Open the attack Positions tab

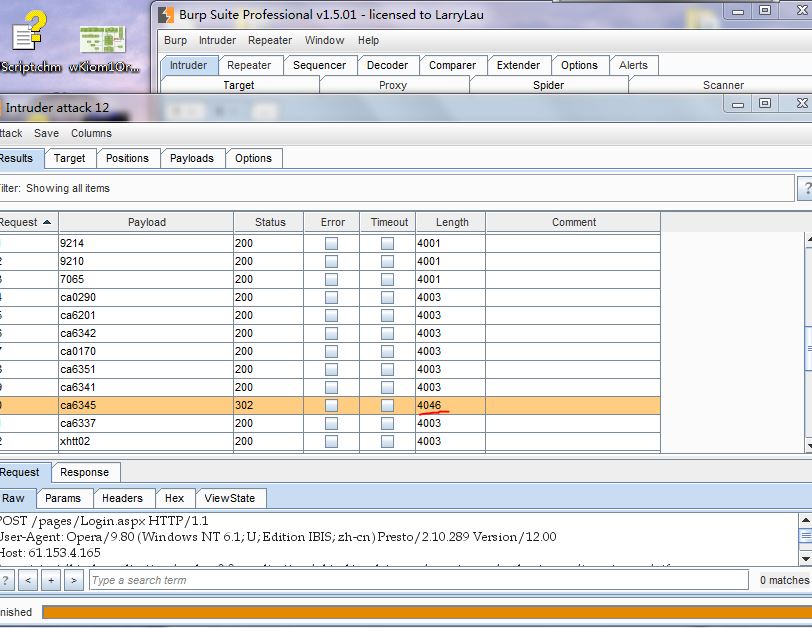point(127,158)
